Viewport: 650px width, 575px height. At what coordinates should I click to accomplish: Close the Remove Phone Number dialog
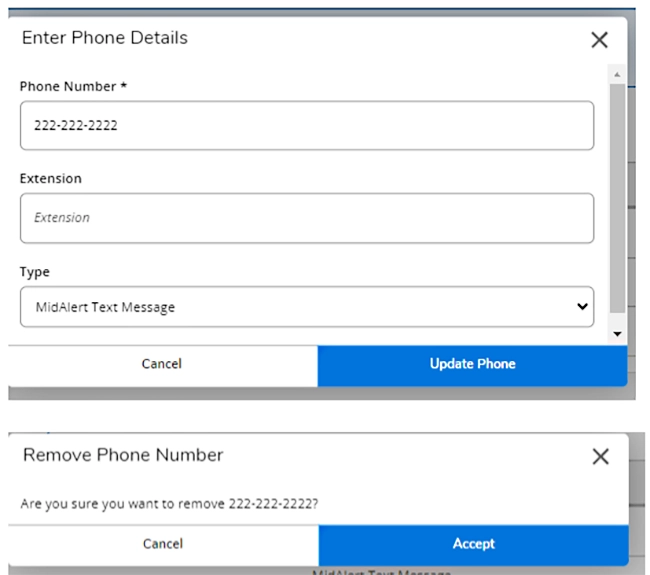click(x=600, y=456)
